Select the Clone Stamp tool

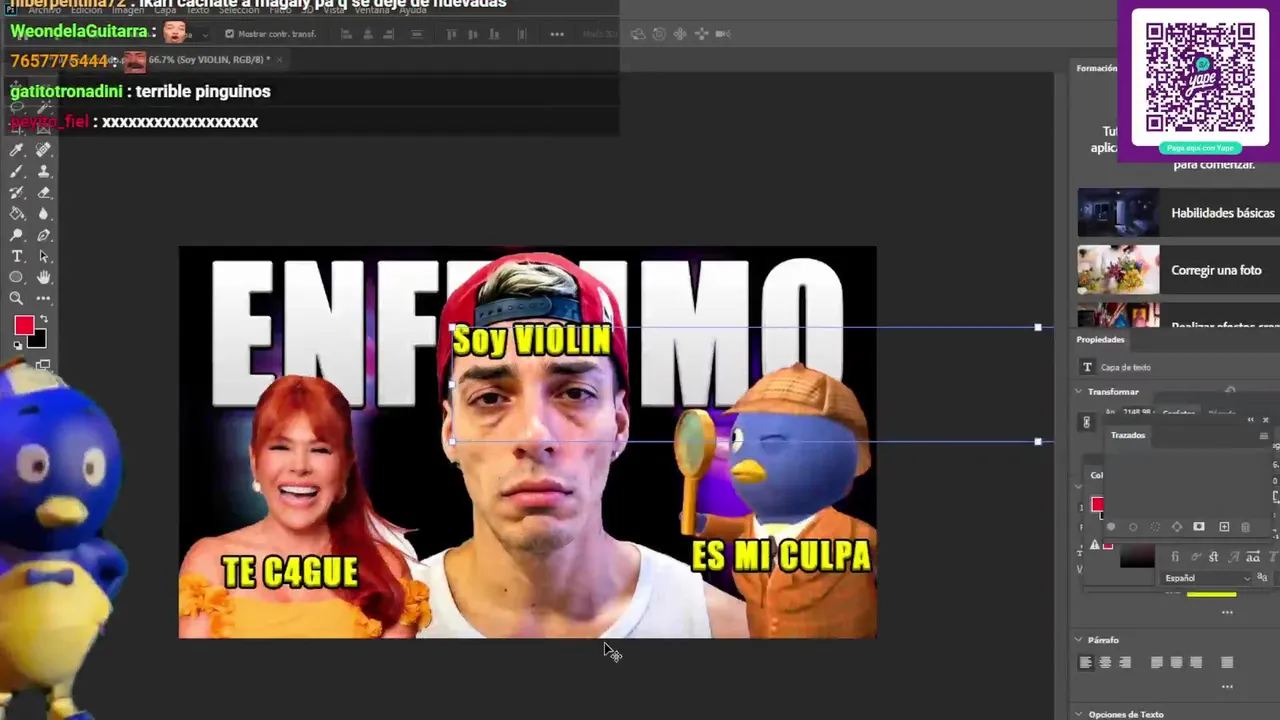(x=44, y=172)
